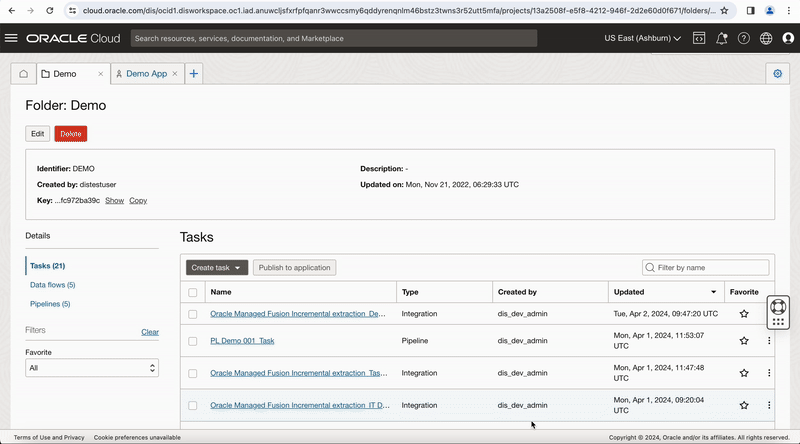Expand the Create task dropdown
800x444 pixels.
click(x=217, y=267)
